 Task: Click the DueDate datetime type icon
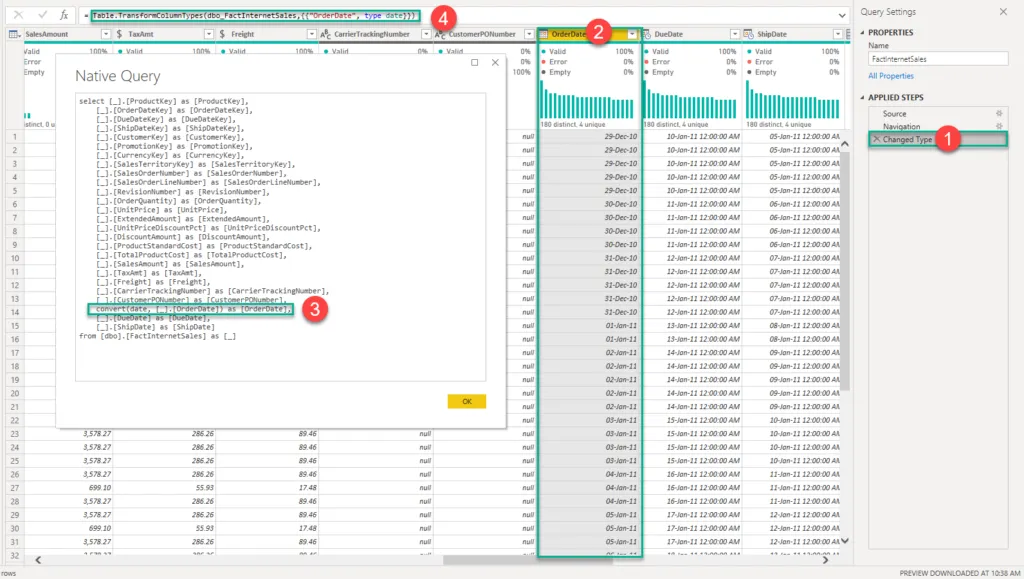point(649,34)
